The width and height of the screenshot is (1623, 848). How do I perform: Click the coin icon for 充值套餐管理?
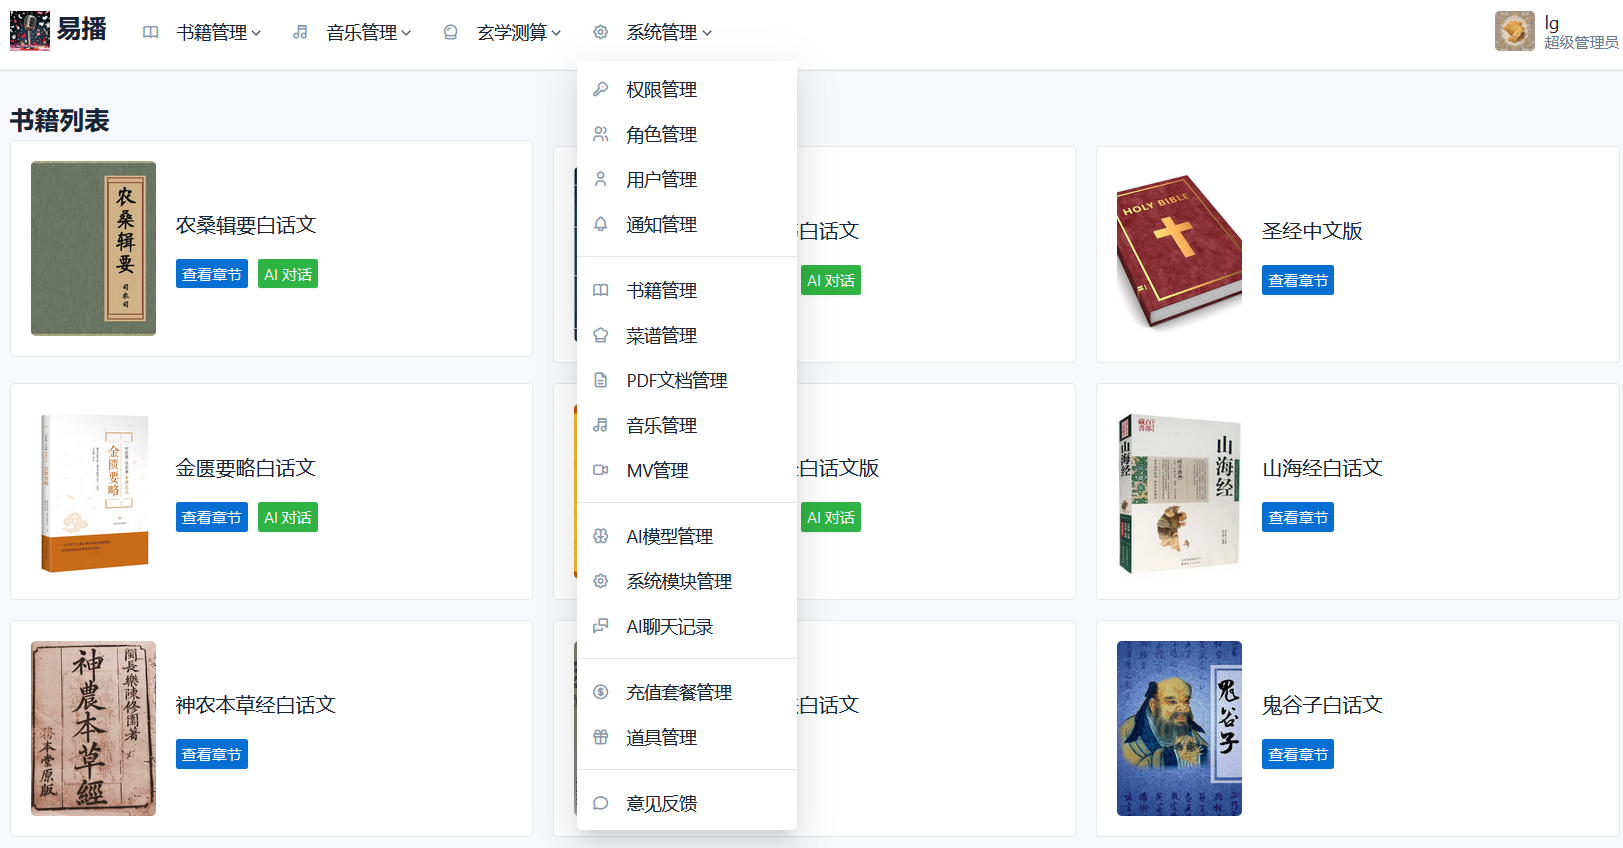pyautogui.click(x=600, y=692)
